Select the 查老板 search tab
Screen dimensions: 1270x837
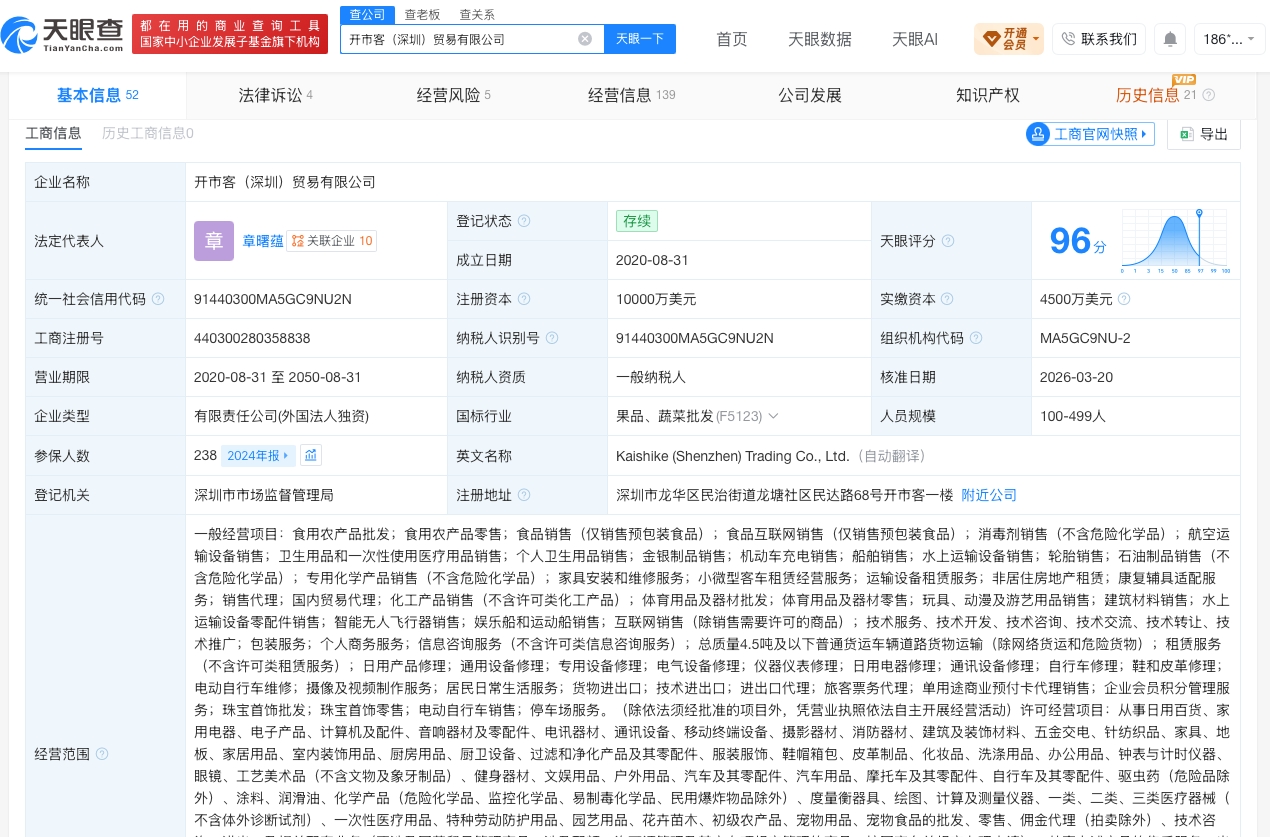[x=422, y=15]
